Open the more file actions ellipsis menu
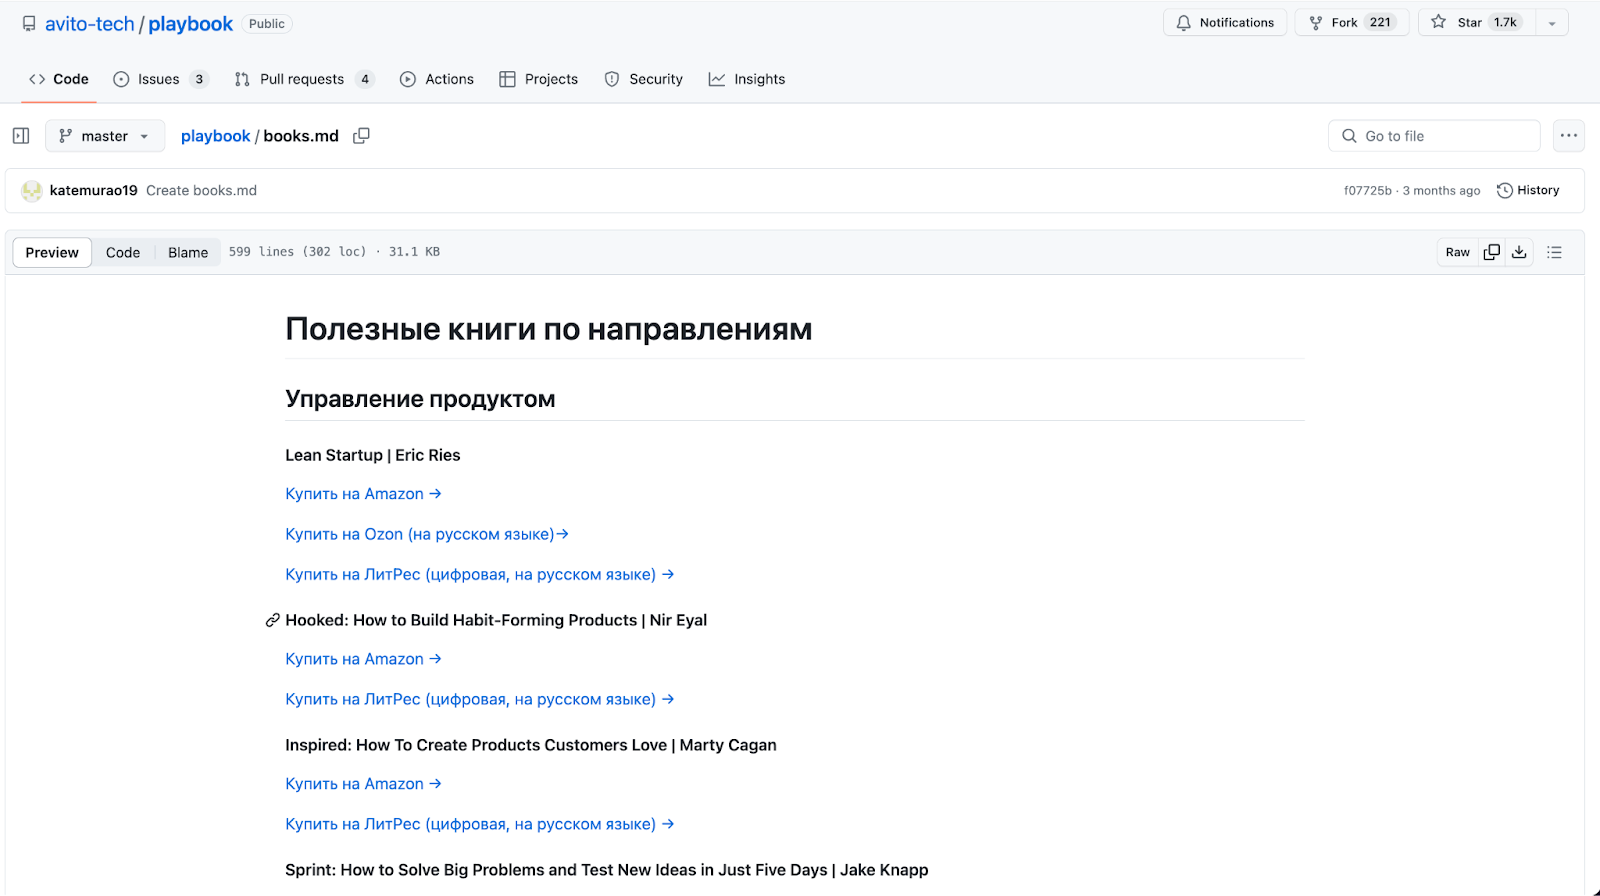This screenshot has width=1600, height=896. pos(1569,136)
